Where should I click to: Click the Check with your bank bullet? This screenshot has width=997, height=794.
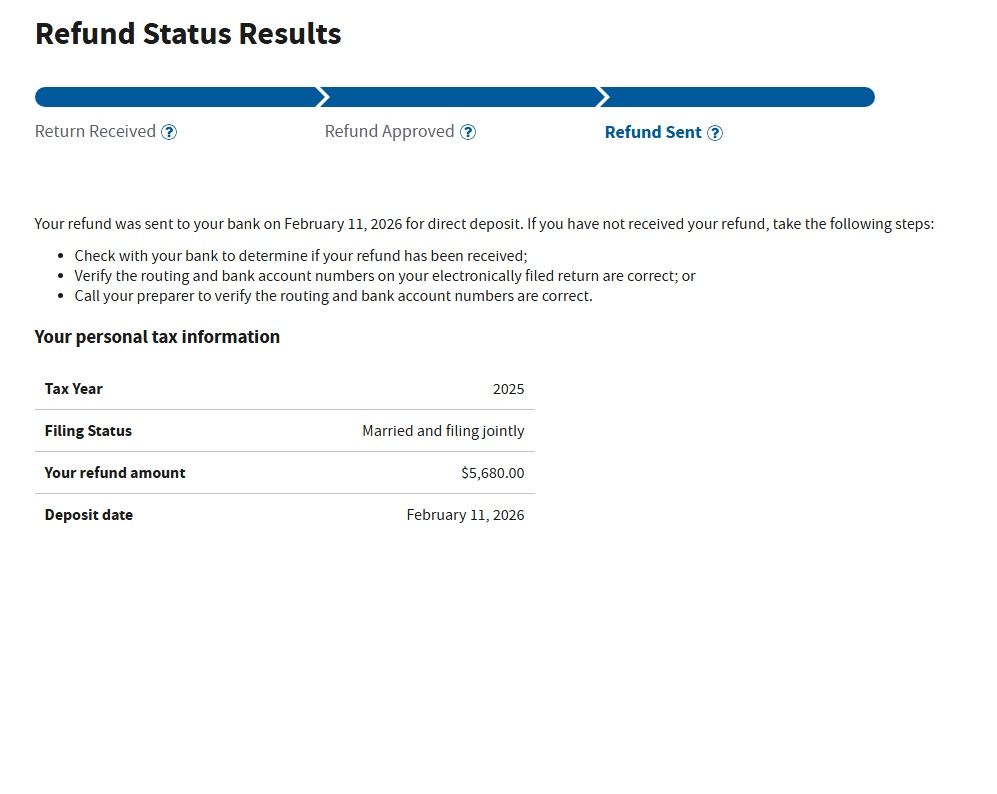[x=300, y=256]
